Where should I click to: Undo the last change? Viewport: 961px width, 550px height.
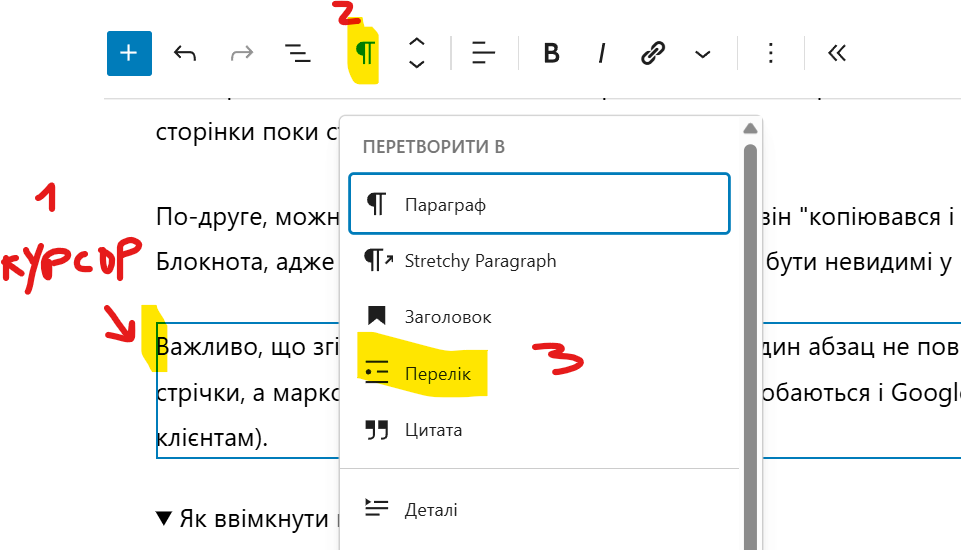[185, 53]
